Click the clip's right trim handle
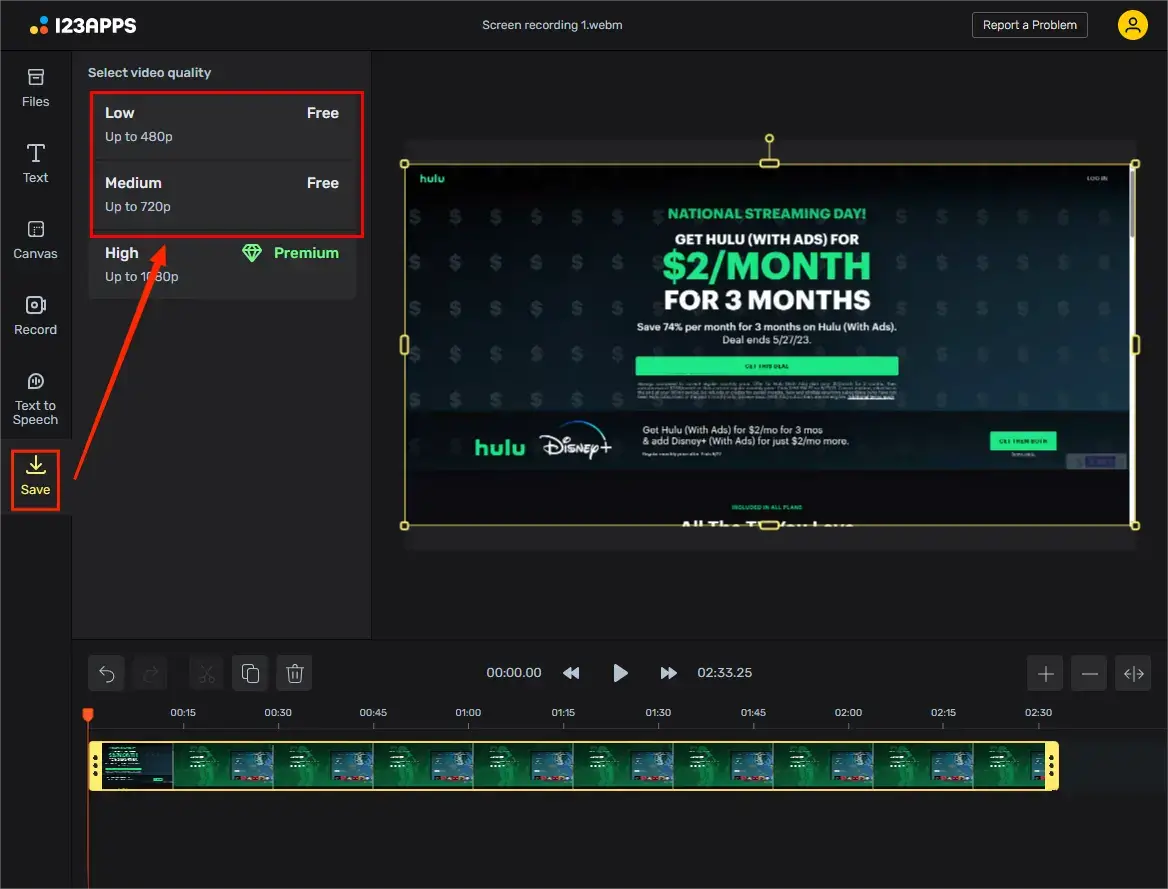 point(1051,765)
